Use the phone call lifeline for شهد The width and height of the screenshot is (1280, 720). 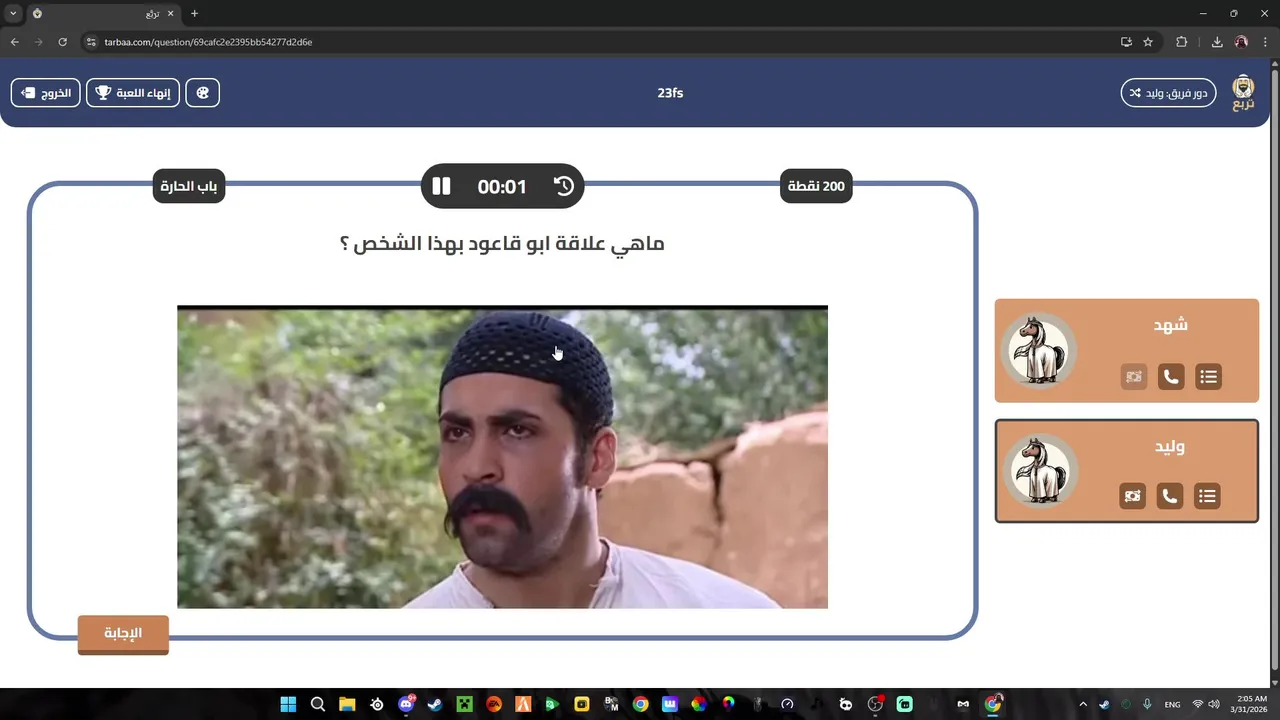point(1171,377)
